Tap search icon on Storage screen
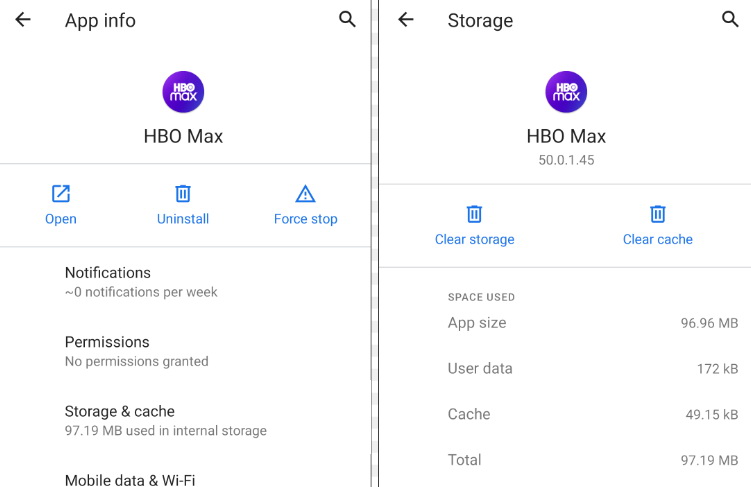The height and width of the screenshot is (487, 751). 730,19
